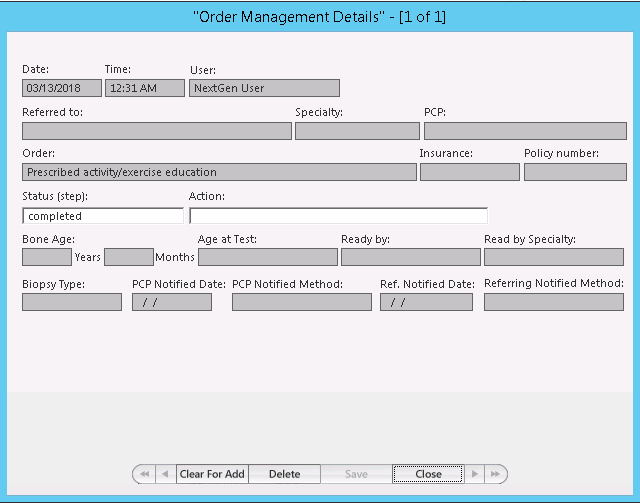Click the Bone Age Years field

[x=47, y=257]
